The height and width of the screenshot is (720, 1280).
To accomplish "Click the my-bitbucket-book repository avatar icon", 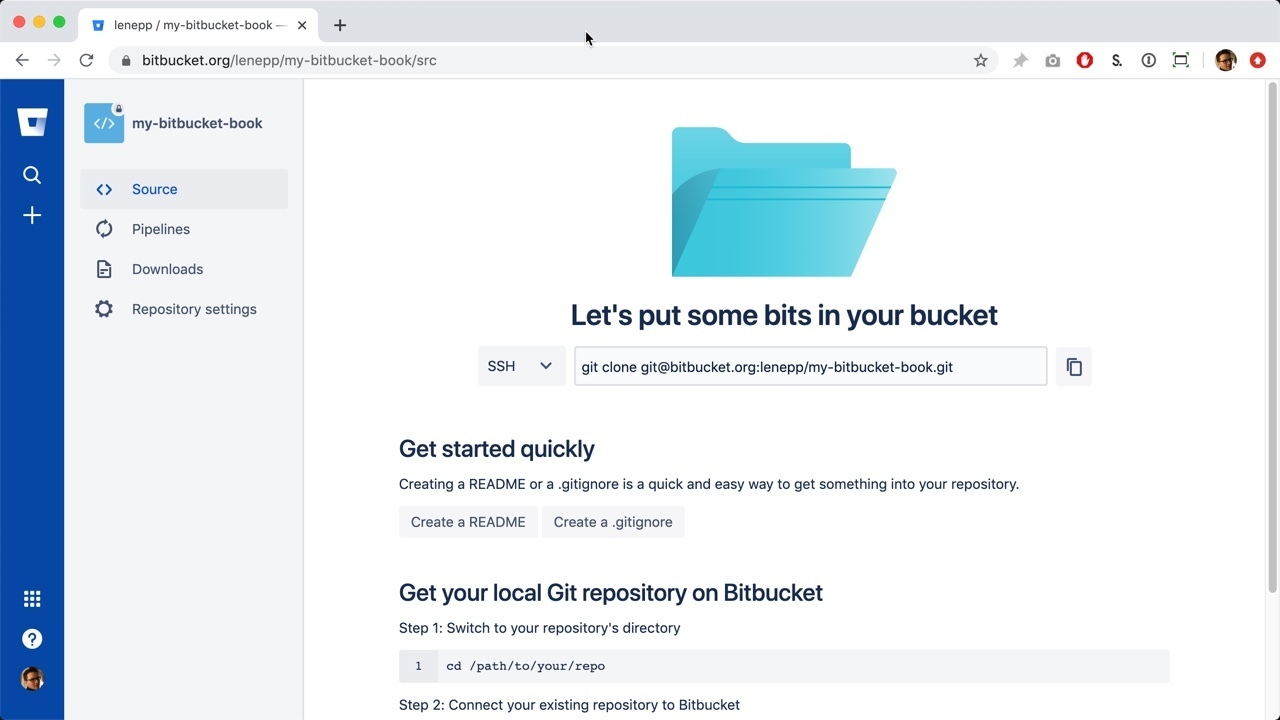I will point(104,123).
